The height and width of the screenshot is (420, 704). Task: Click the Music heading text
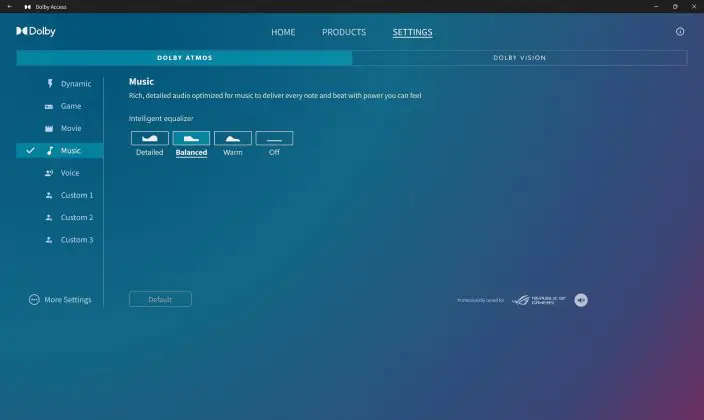(141, 82)
